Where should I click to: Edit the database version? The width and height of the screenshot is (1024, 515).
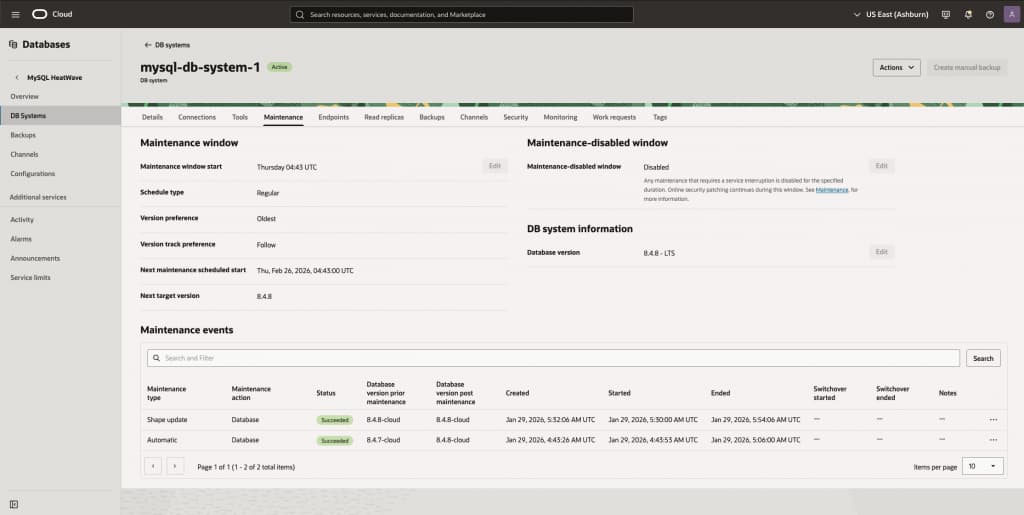tap(882, 252)
